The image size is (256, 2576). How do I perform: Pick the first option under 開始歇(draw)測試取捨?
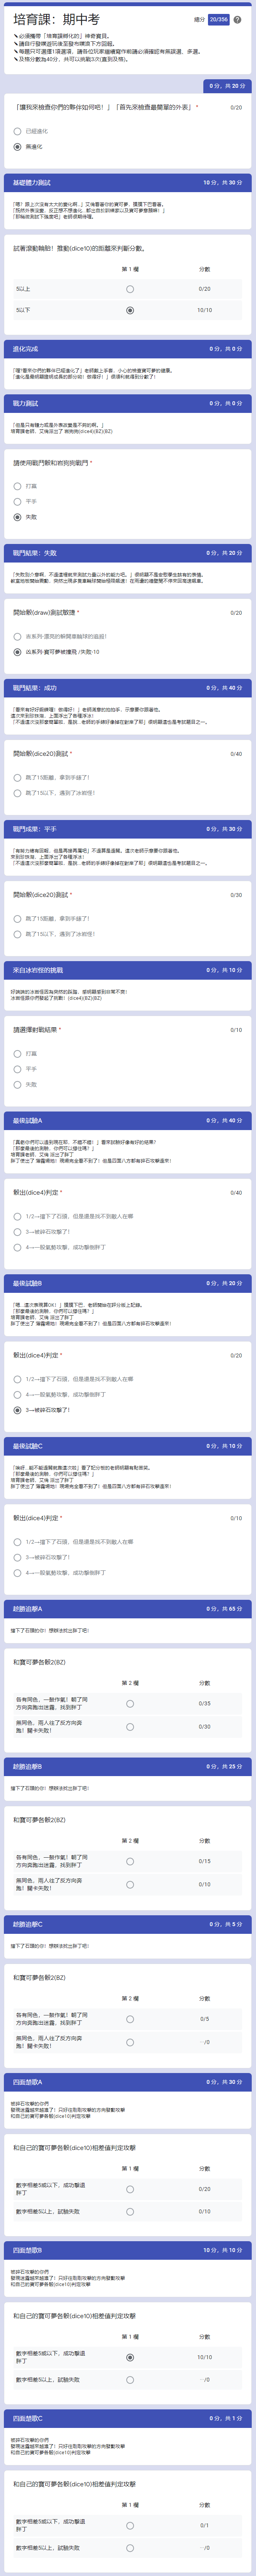click(x=17, y=636)
